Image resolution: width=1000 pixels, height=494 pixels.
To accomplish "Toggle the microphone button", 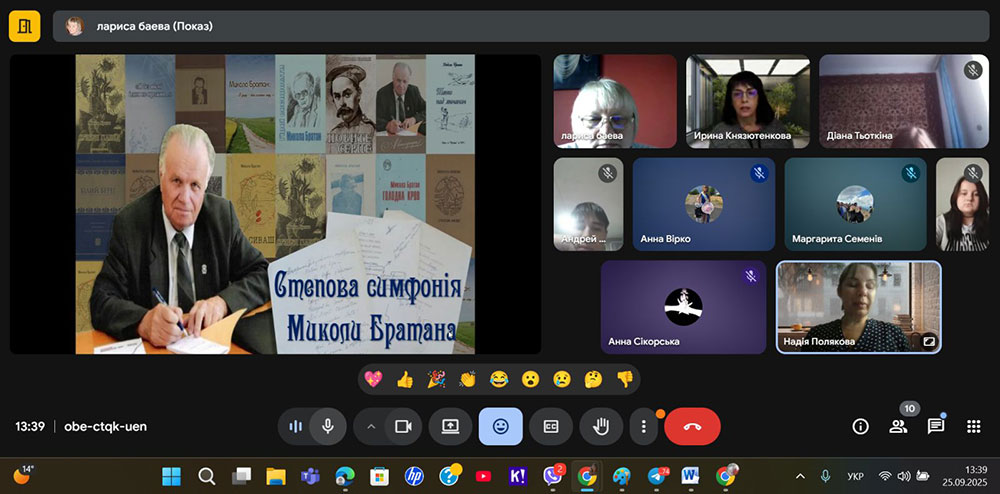I will 327,426.
